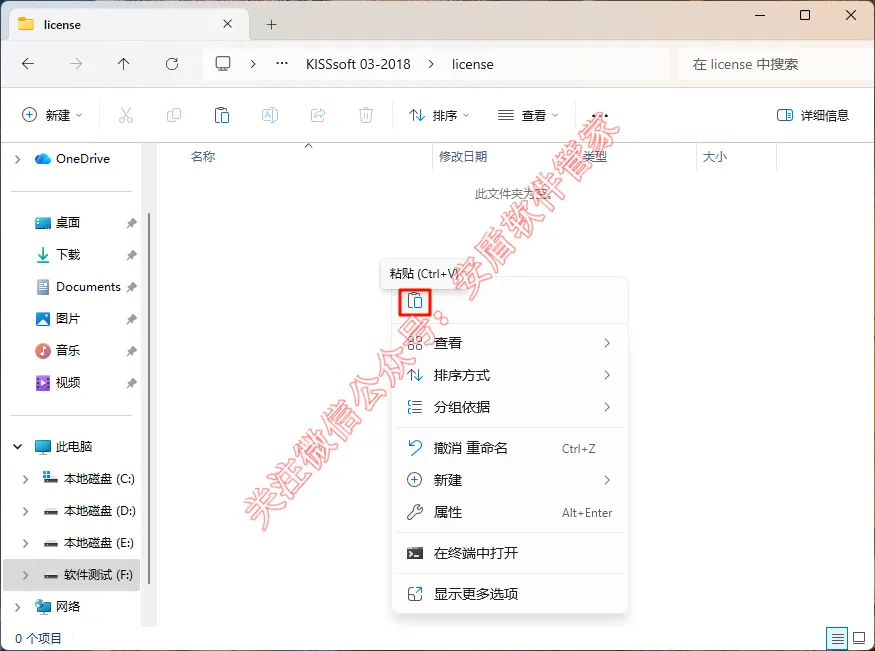Expand 本地磁盘 (C:) node
Image resolution: width=875 pixels, height=651 pixels.
click(25, 479)
